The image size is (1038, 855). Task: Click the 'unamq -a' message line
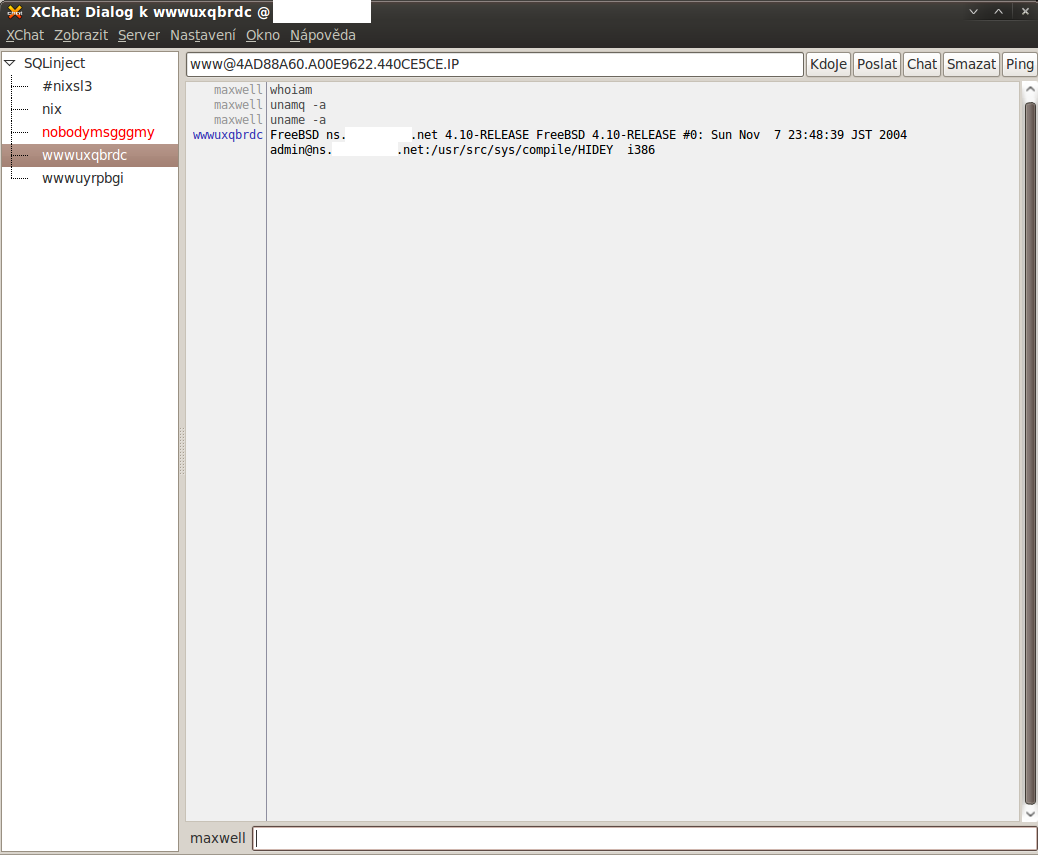pos(298,105)
